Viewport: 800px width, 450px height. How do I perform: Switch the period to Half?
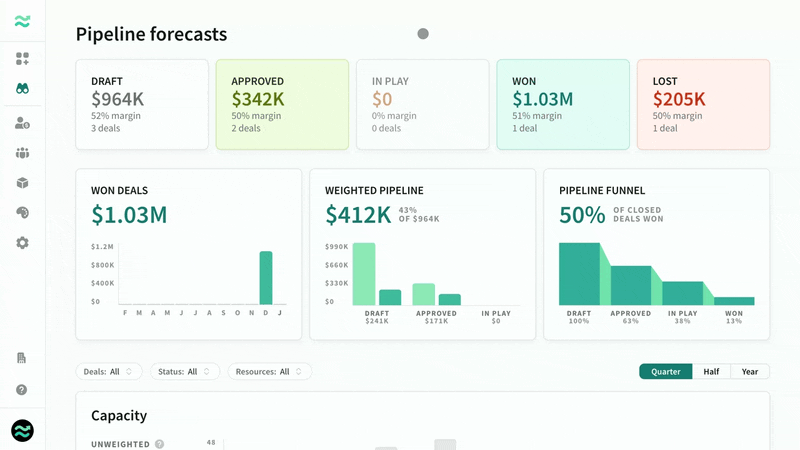point(711,371)
